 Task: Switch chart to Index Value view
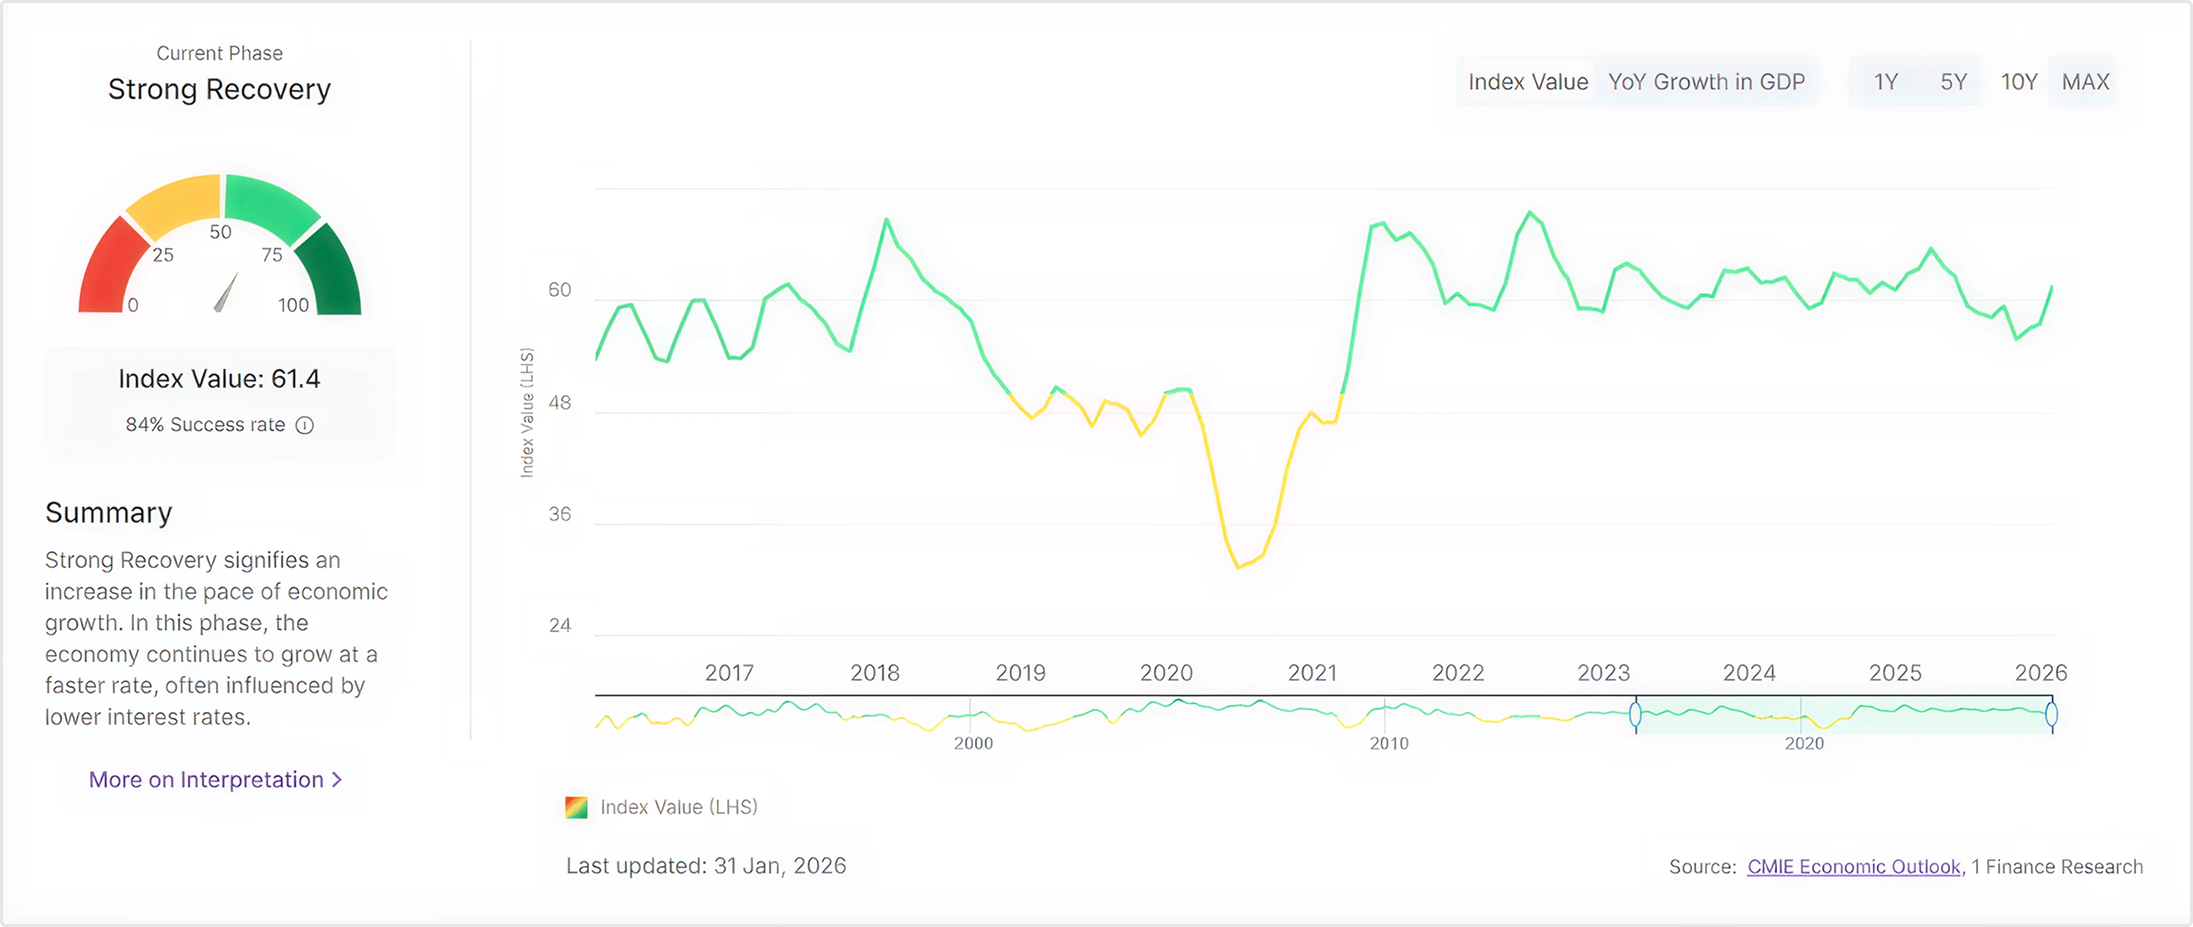(1527, 82)
